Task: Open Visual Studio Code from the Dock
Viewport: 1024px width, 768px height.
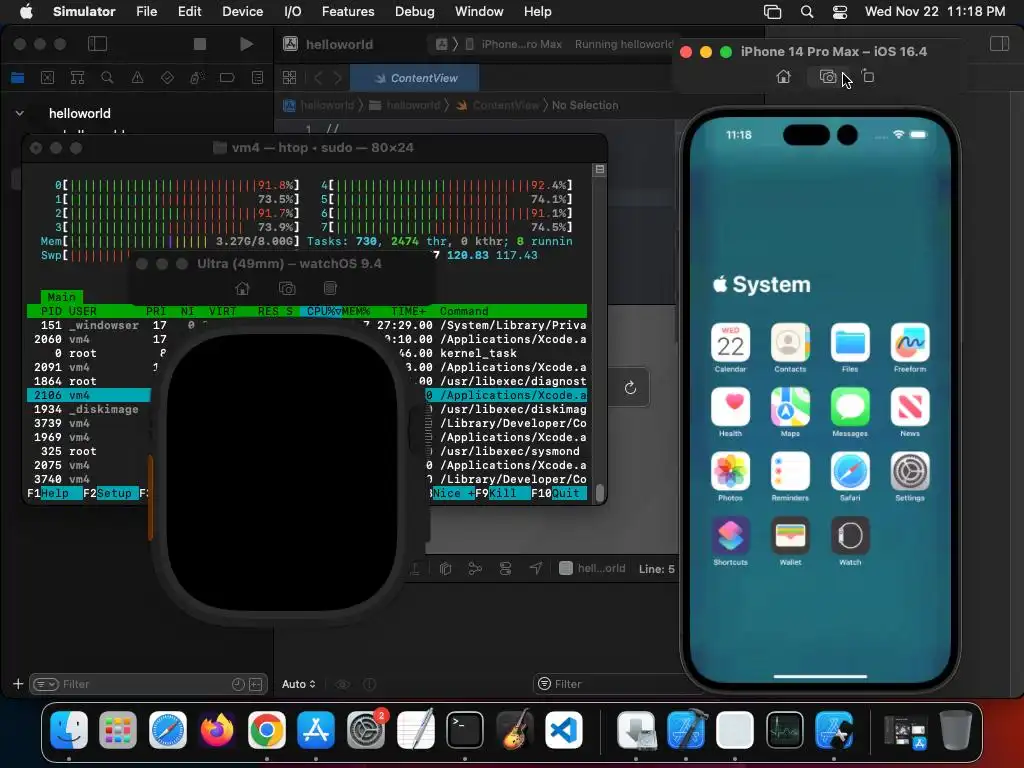Action: coord(564,729)
